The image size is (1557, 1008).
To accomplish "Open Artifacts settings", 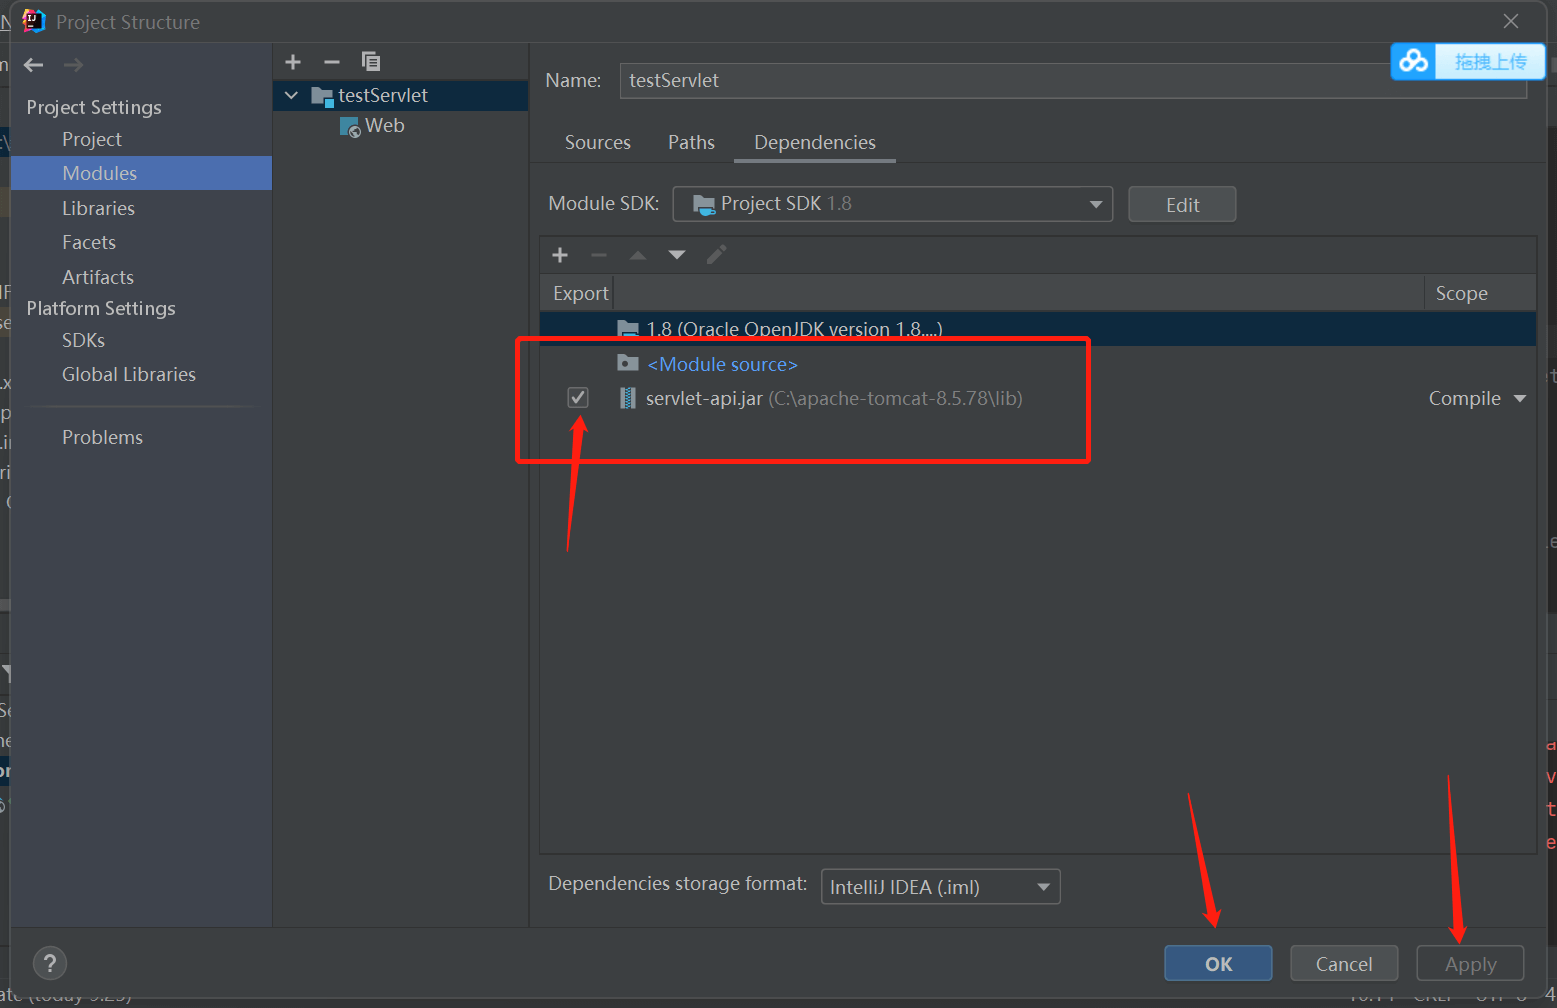I will pyautogui.click(x=98, y=277).
